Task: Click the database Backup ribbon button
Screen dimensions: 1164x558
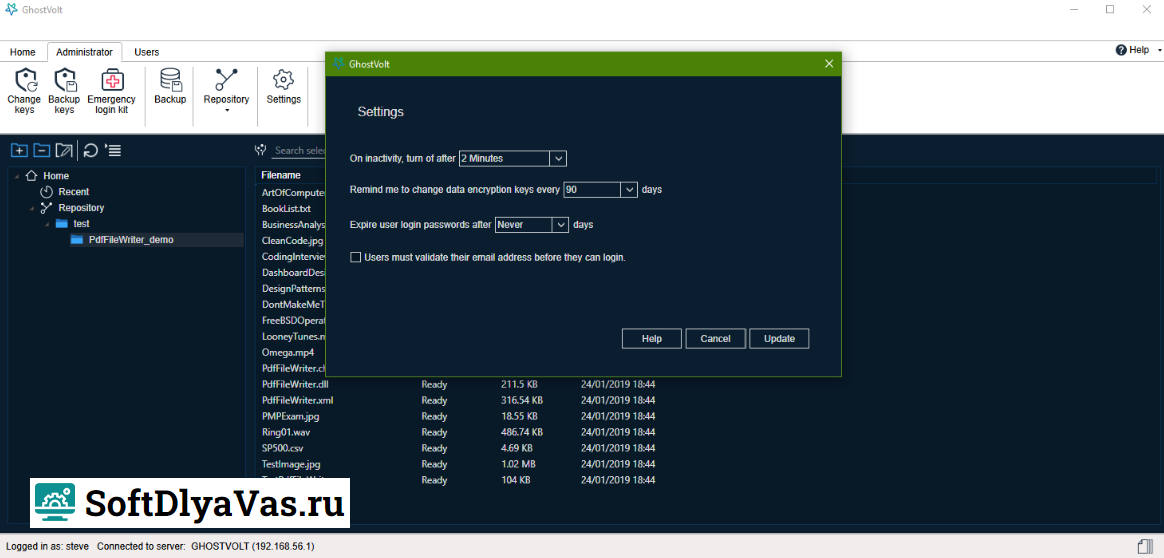Action: (x=170, y=86)
